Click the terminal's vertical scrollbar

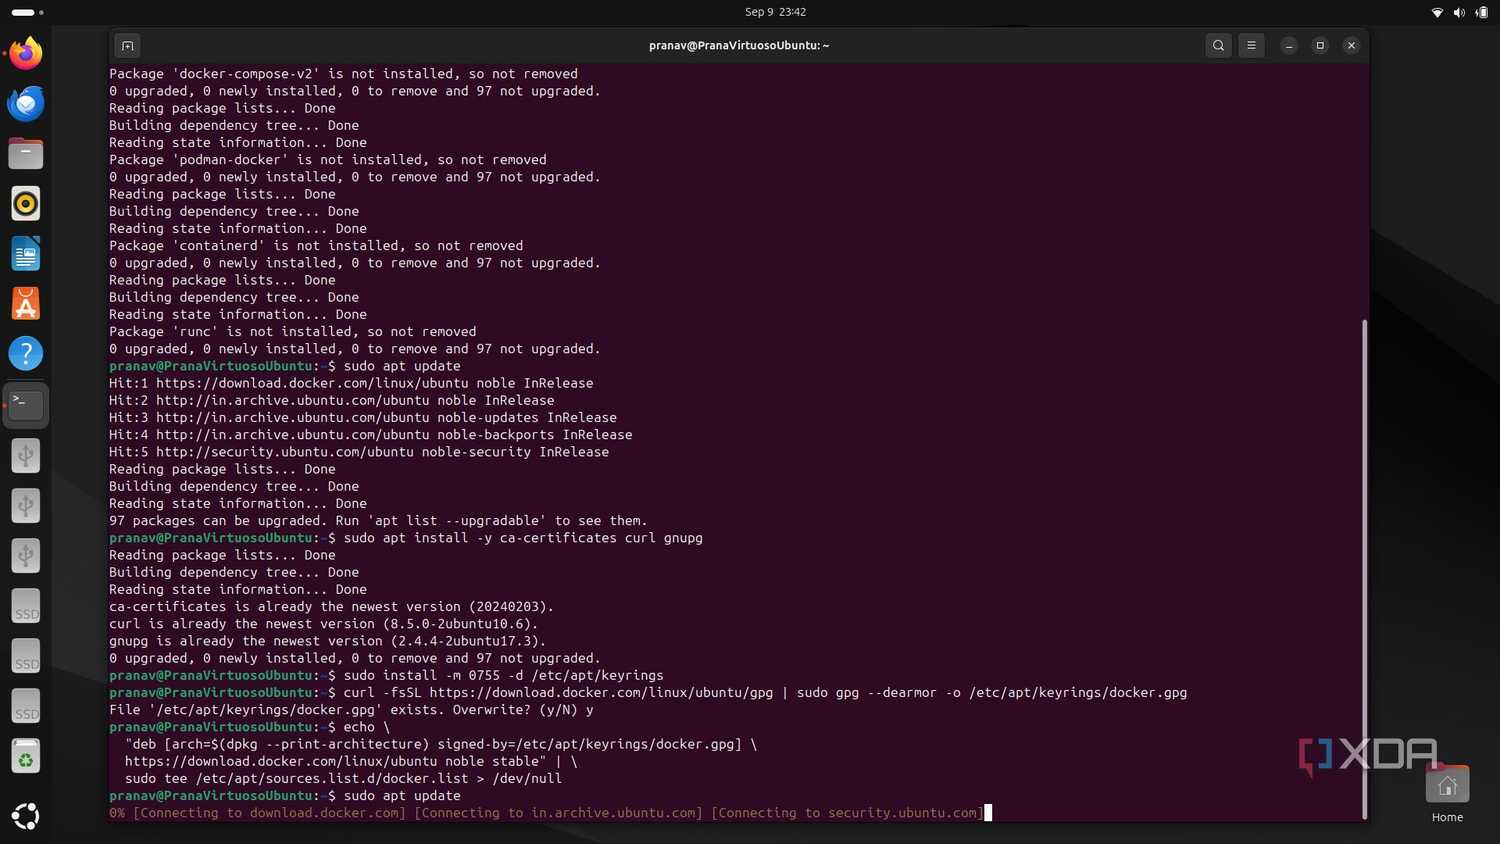pyautogui.click(x=1364, y=568)
